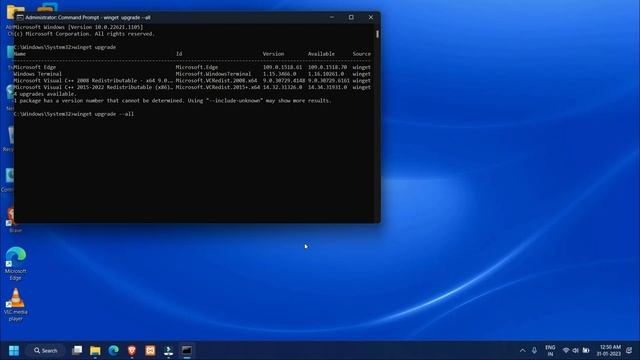Click the Visual C++ 2015-2022 Redistributable row name
The image size is (640, 360).
pos(93,87)
